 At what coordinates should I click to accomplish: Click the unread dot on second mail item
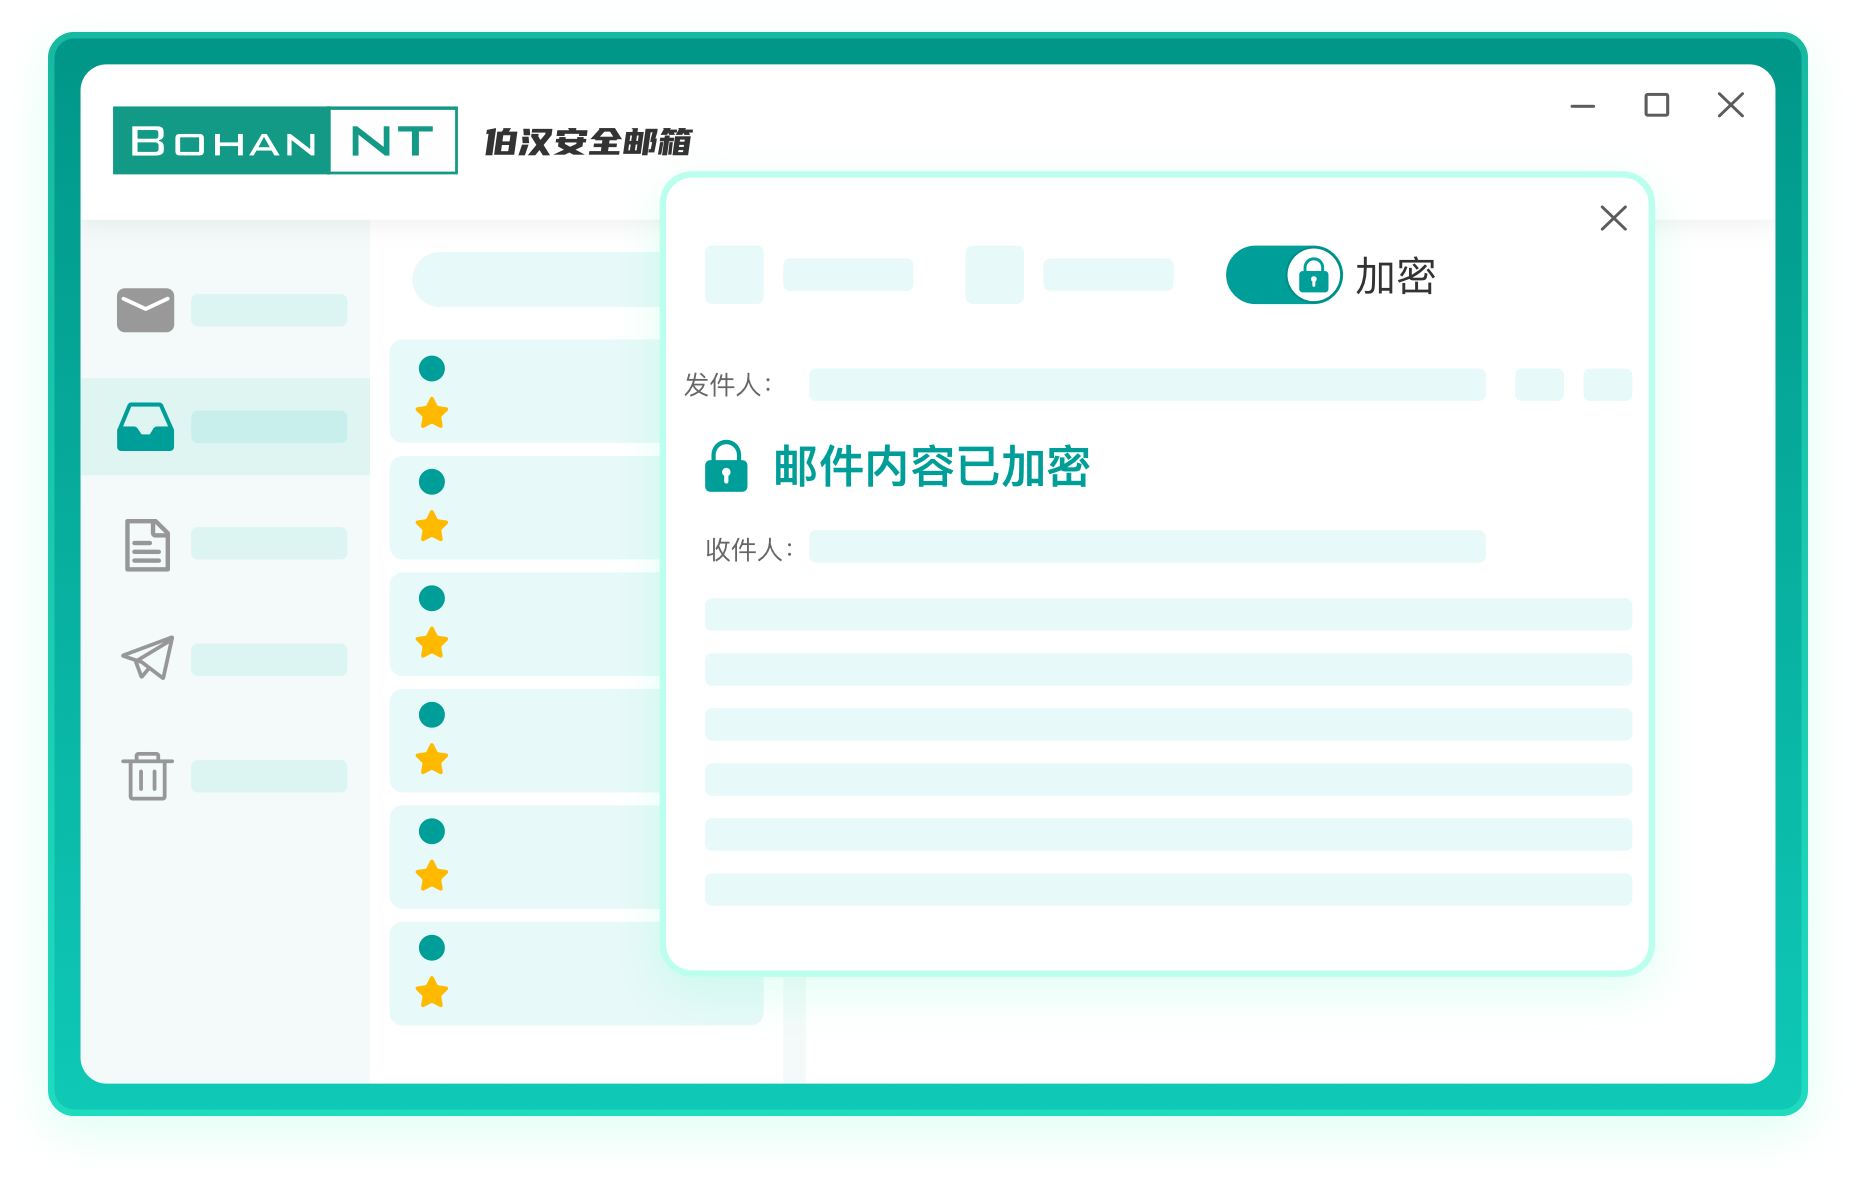click(x=432, y=482)
